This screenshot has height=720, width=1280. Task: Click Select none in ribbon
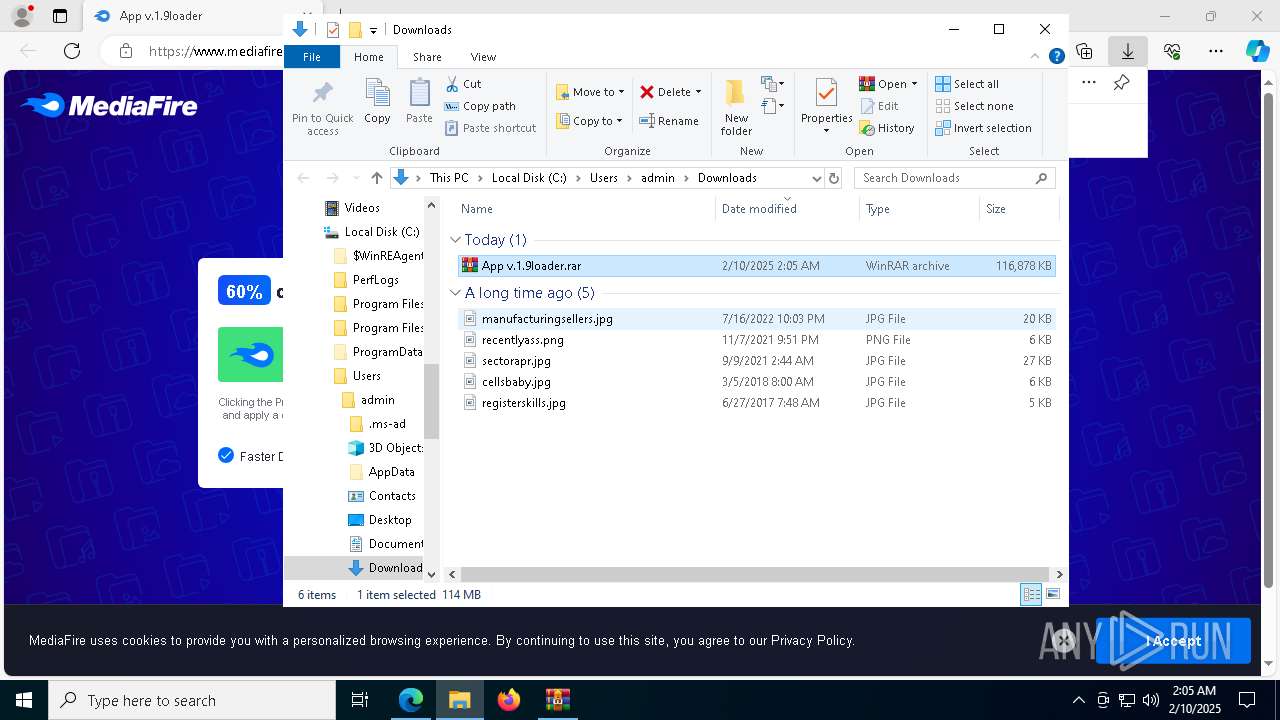click(x=974, y=106)
